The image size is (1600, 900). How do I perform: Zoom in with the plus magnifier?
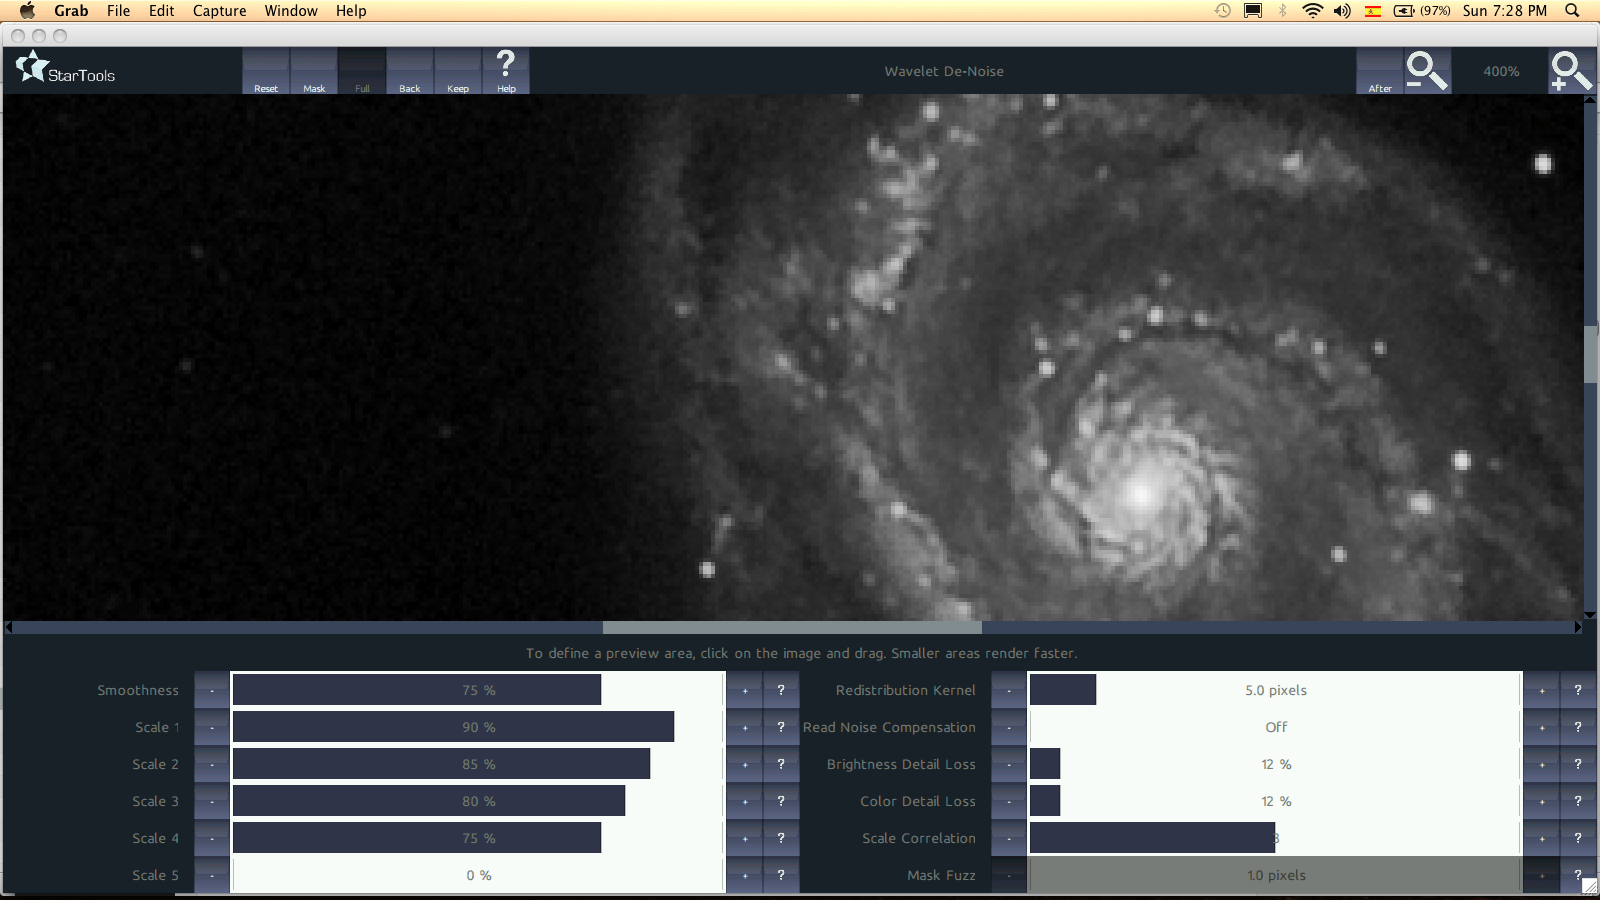(x=1570, y=71)
